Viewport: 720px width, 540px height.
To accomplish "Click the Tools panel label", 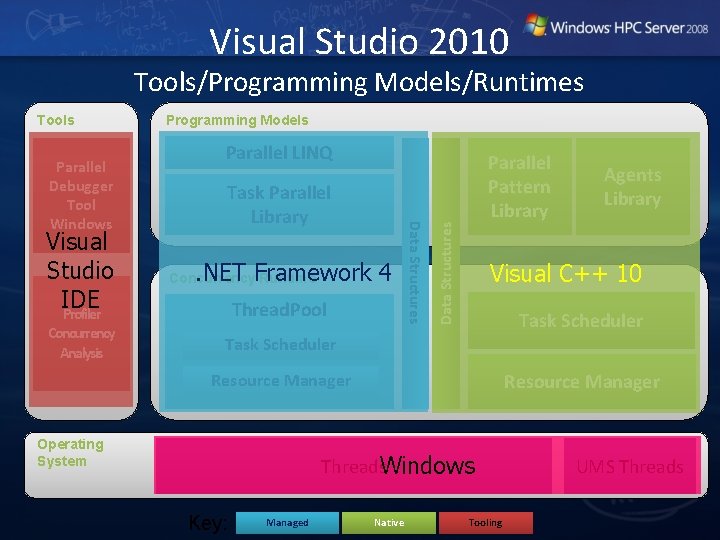I will [56, 120].
